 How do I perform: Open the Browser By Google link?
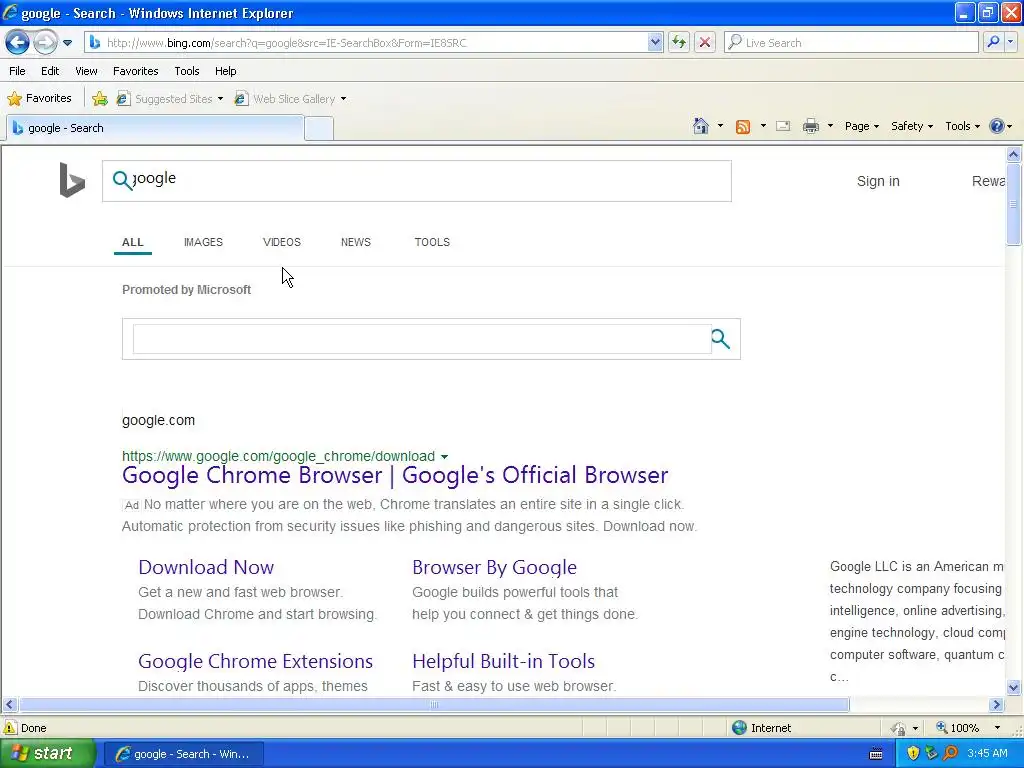pos(494,567)
